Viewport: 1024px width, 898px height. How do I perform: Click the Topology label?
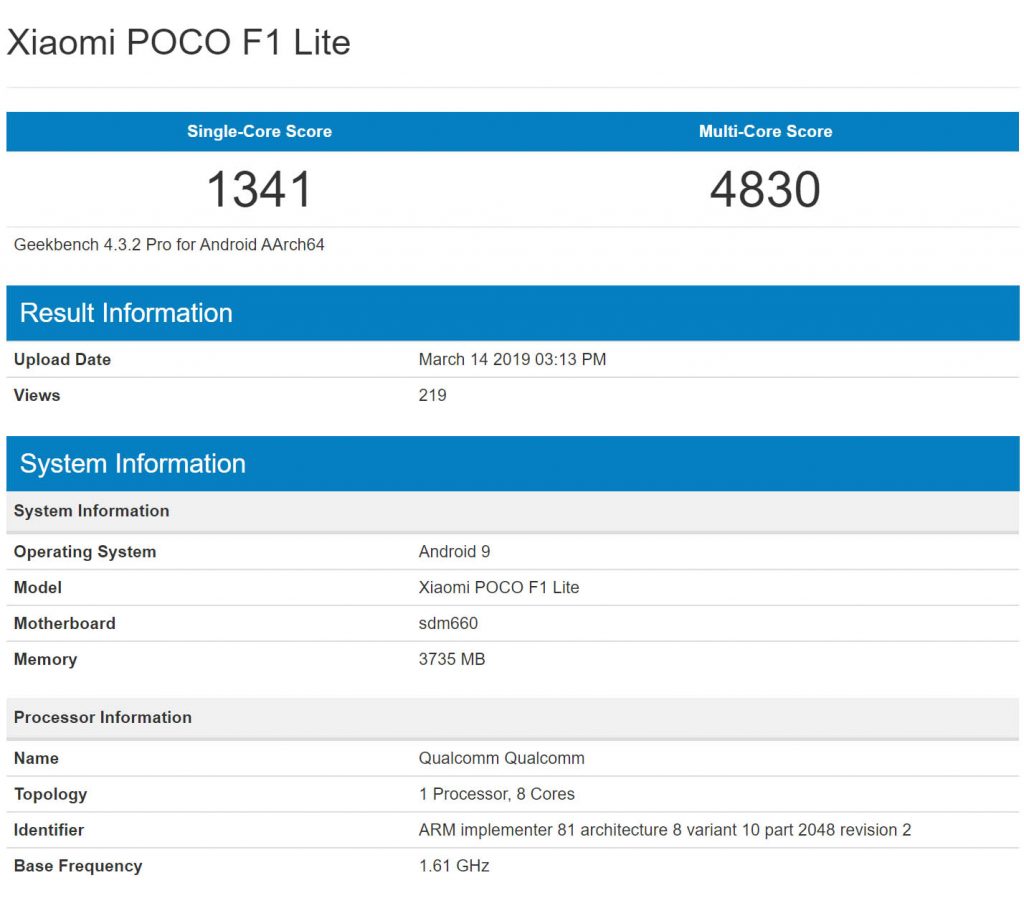(x=50, y=794)
